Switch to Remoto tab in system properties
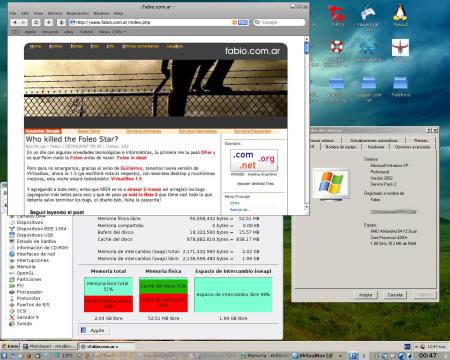 (421, 140)
